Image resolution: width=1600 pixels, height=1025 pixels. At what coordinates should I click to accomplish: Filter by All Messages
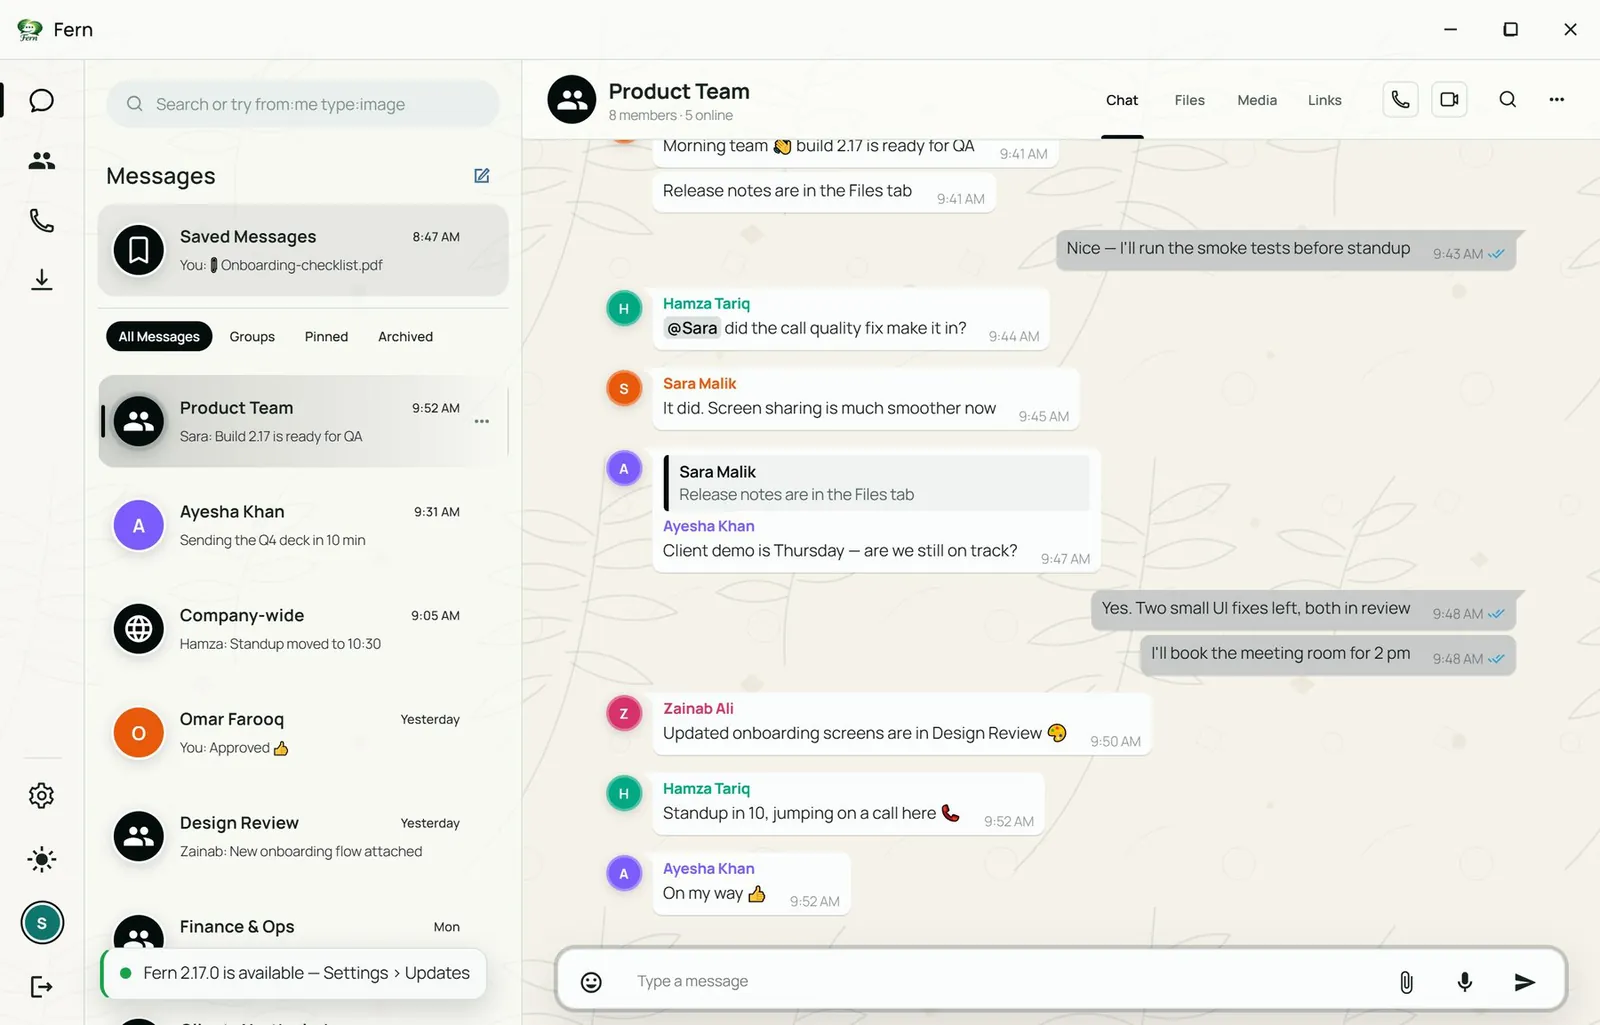tap(159, 337)
